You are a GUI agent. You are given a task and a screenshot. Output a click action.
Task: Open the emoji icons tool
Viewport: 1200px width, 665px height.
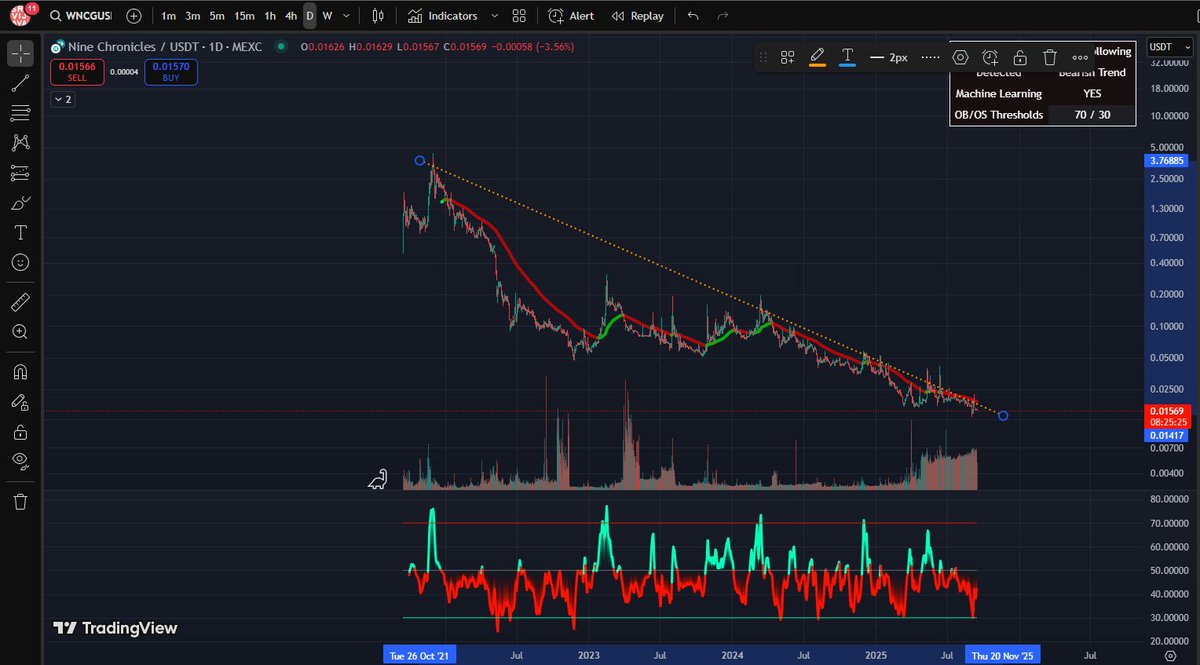click(x=20, y=262)
